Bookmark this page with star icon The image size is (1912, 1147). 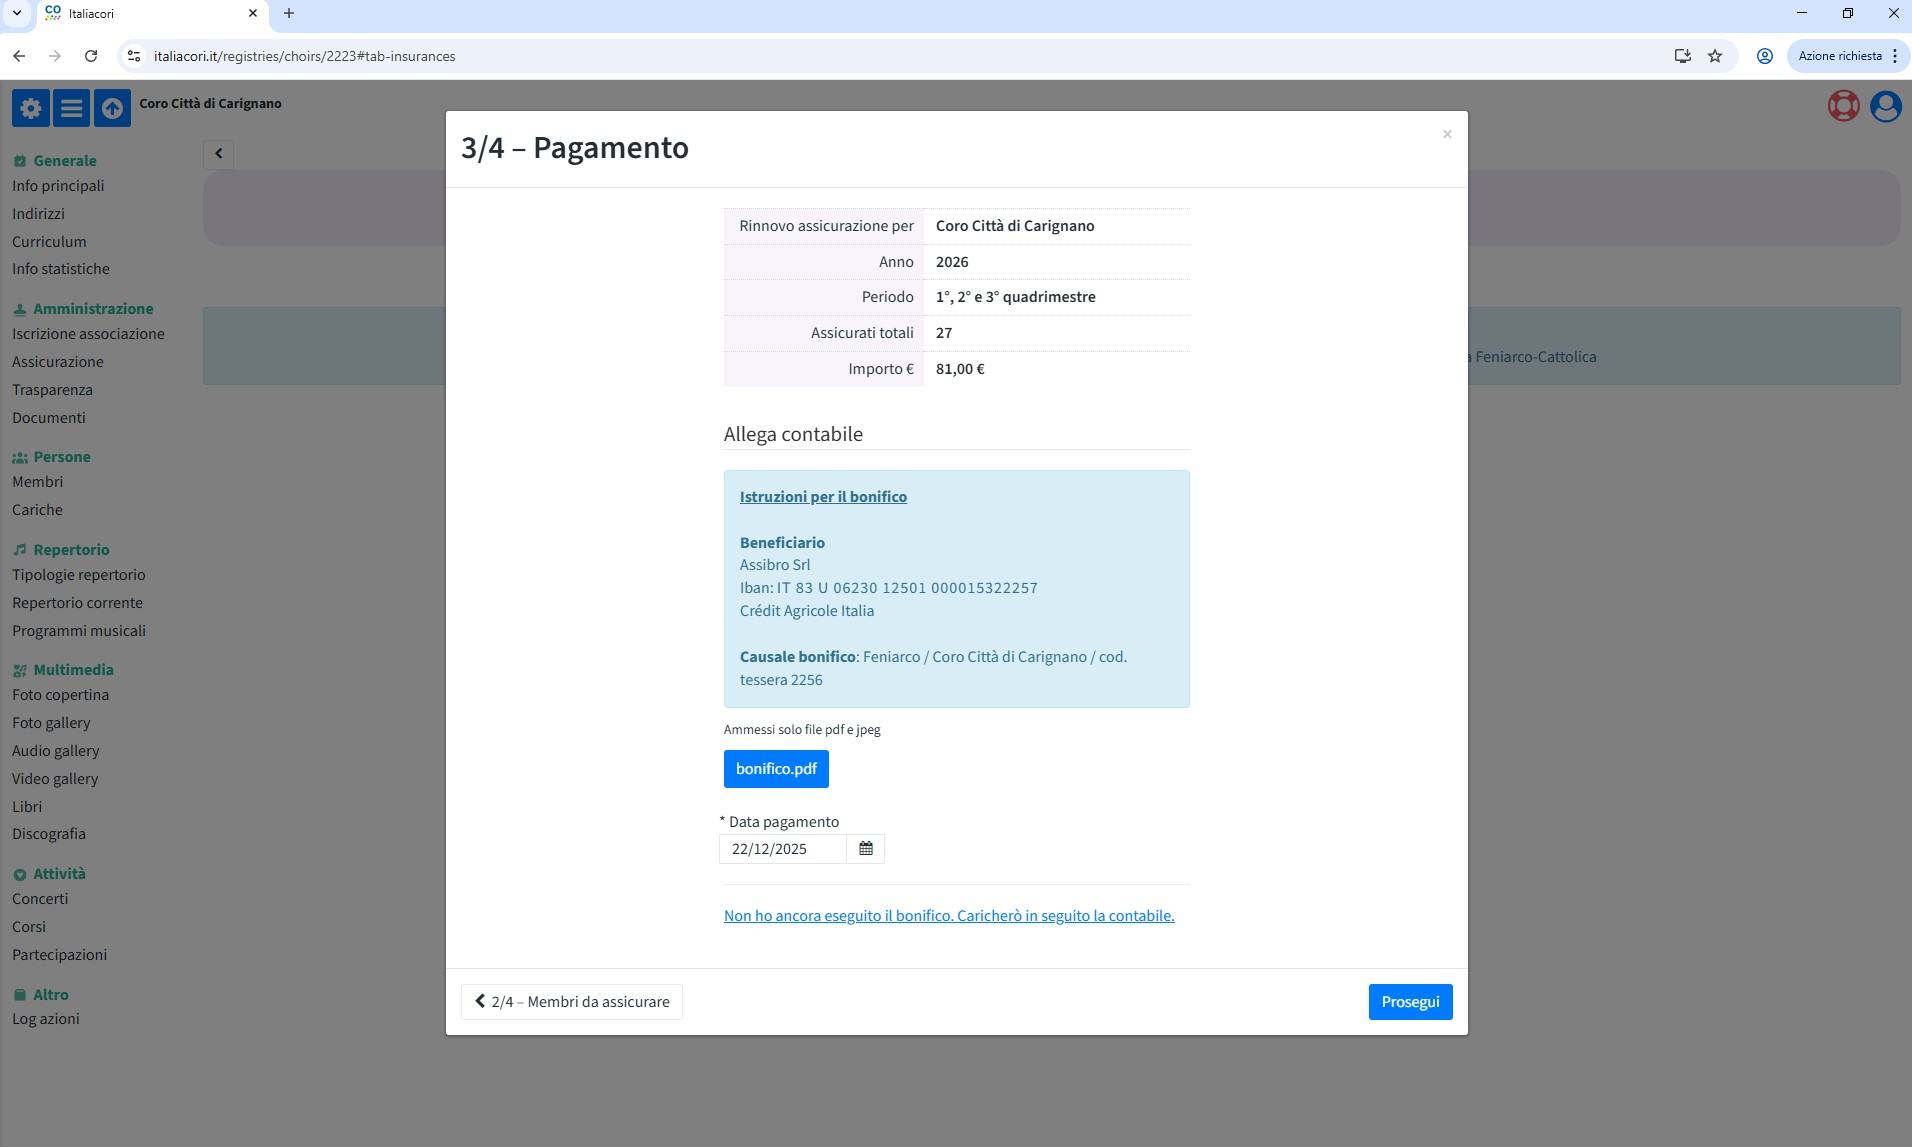click(1715, 56)
